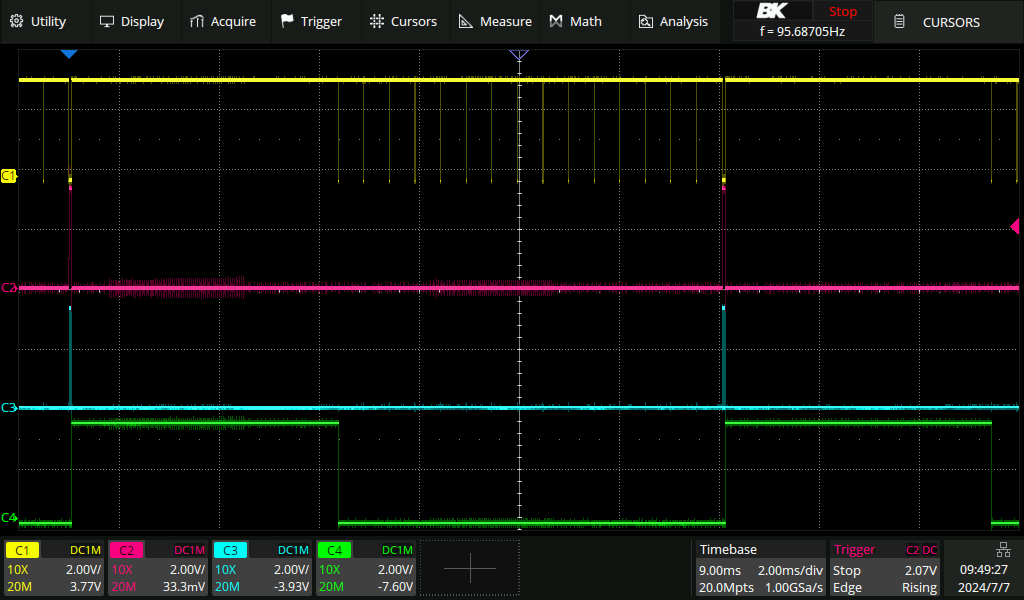Toggle the C2 channel label box
The width and height of the screenshot is (1024, 600).
tap(126, 550)
